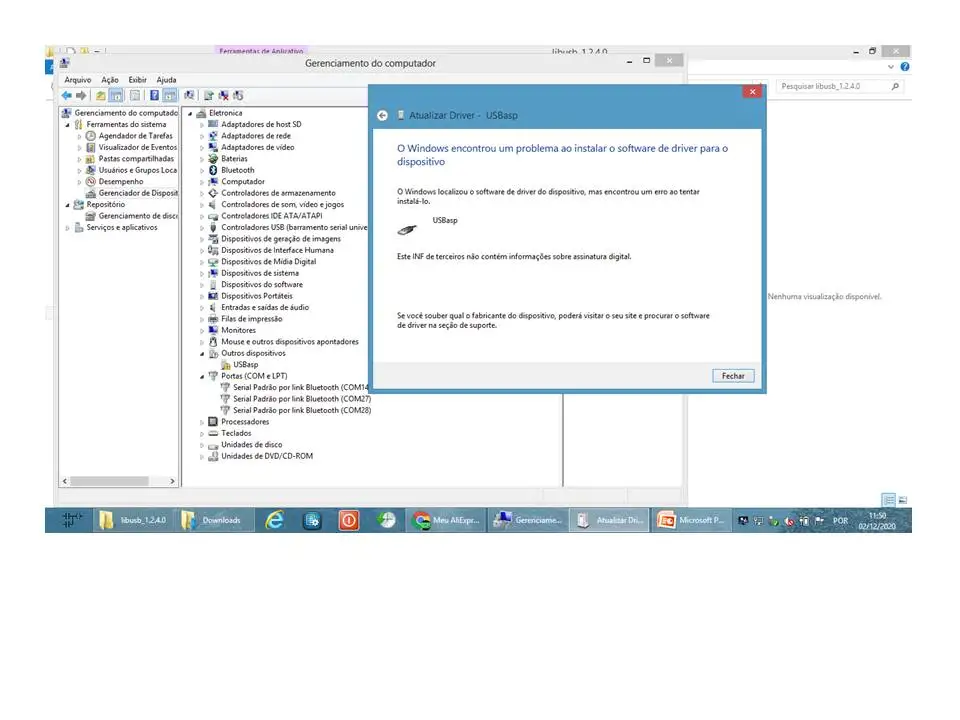Select Serial Padrão por link Bluetooth (COM28)
The height and width of the screenshot is (720, 960).
coord(302,411)
